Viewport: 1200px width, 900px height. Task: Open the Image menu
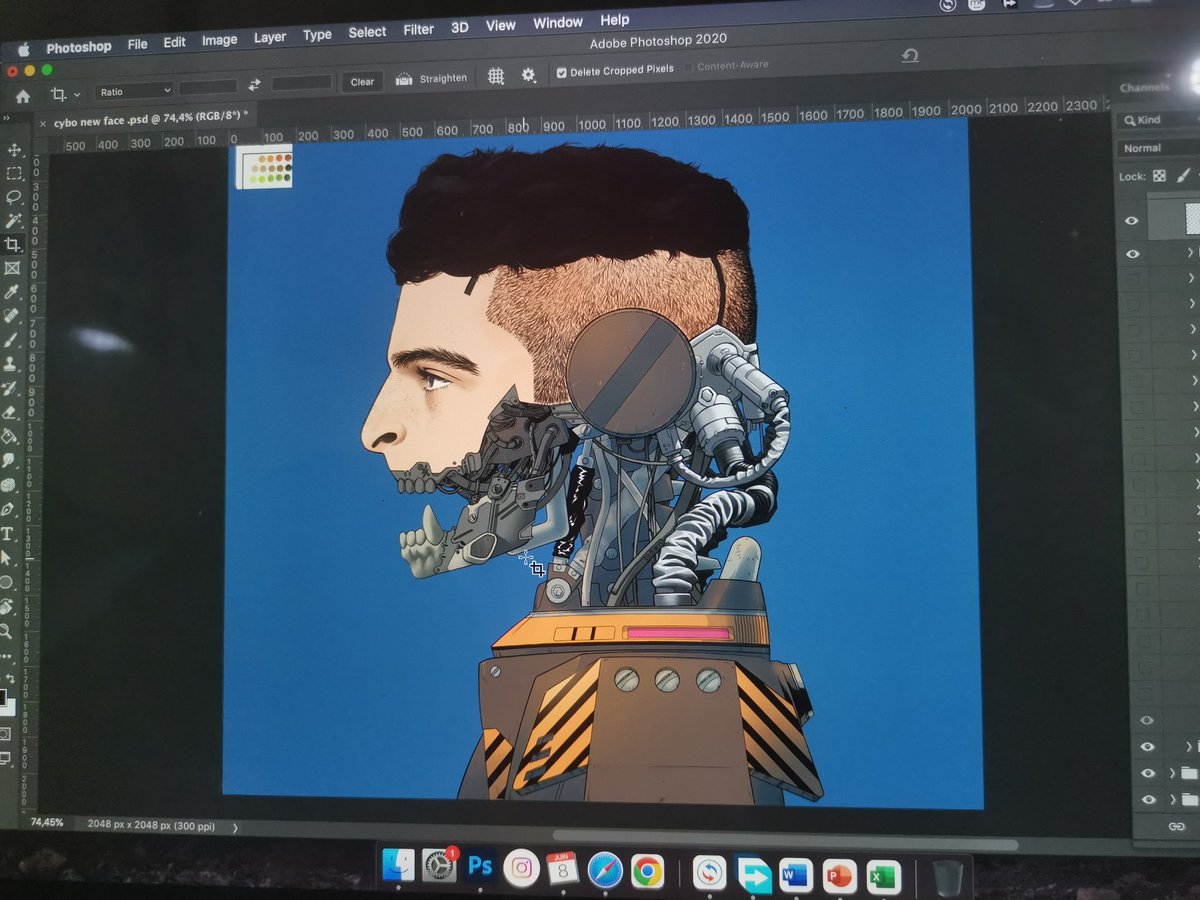[219, 40]
